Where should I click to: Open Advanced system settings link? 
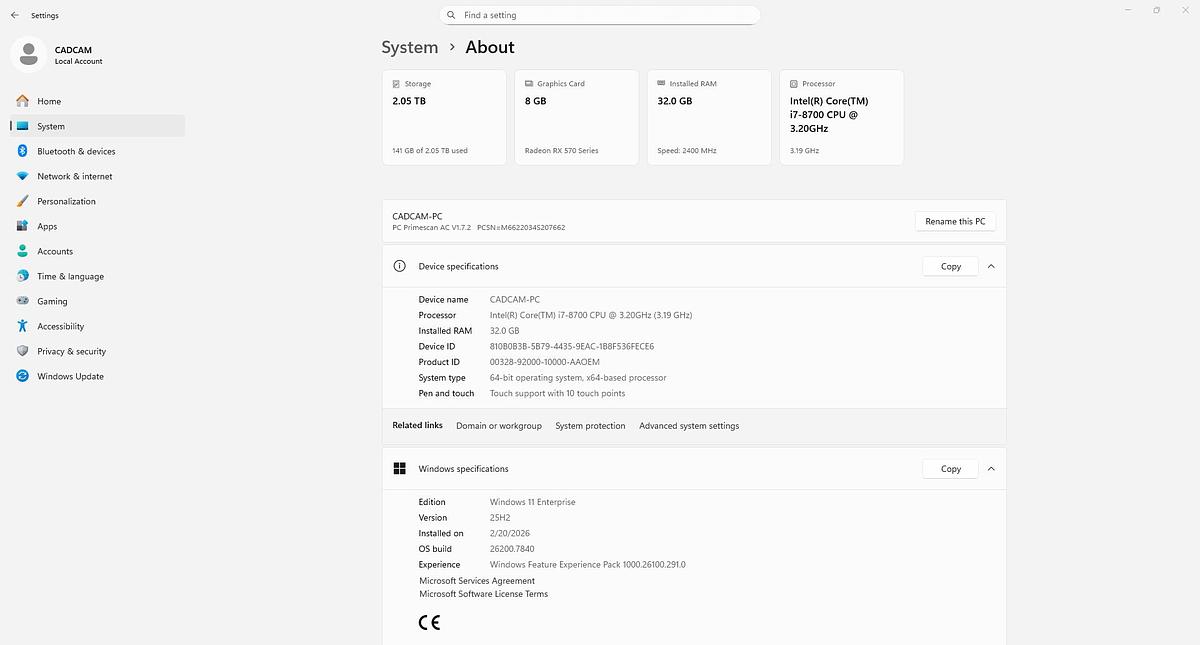point(689,426)
